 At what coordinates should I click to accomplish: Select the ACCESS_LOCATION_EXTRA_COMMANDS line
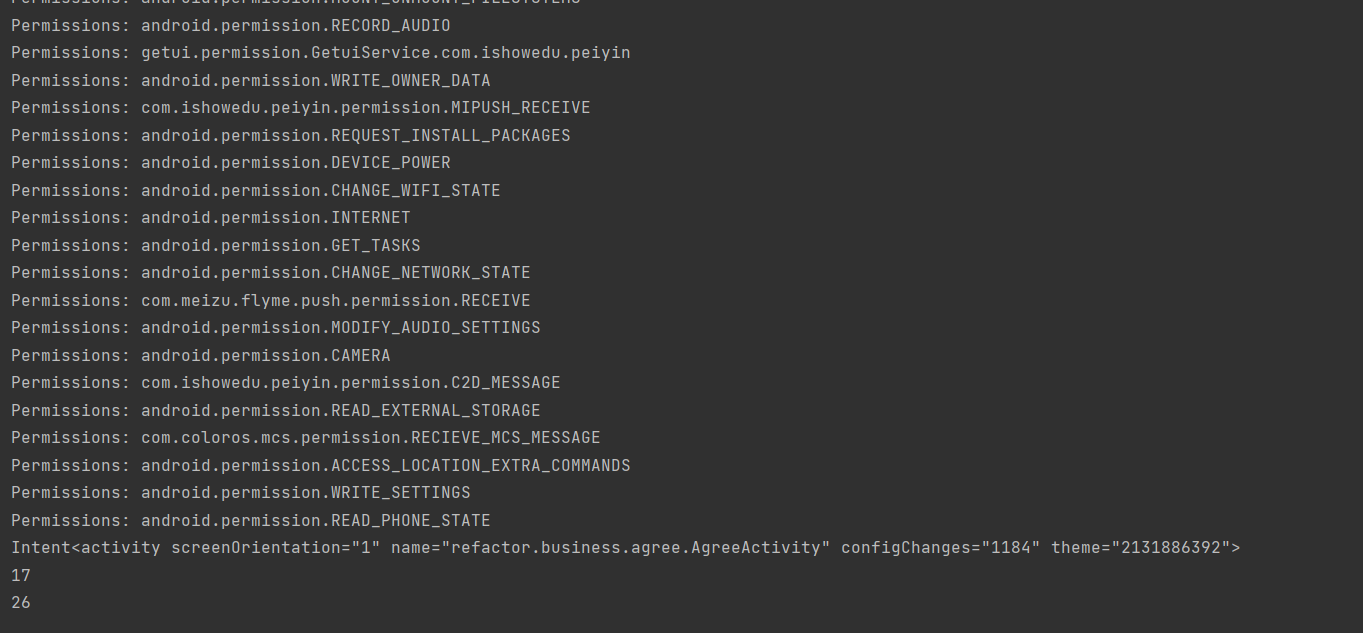[321, 465]
